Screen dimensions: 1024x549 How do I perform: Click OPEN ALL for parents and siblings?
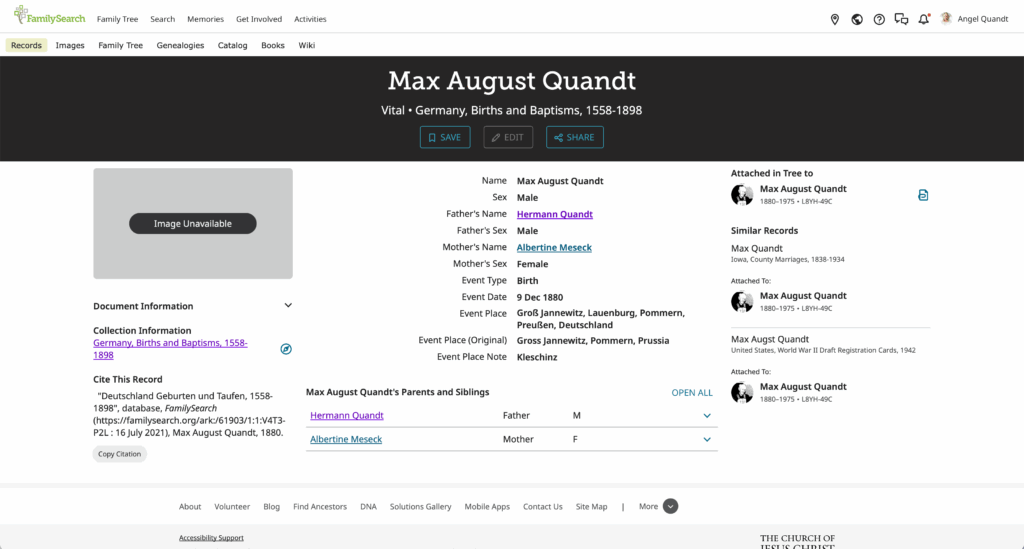point(692,392)
